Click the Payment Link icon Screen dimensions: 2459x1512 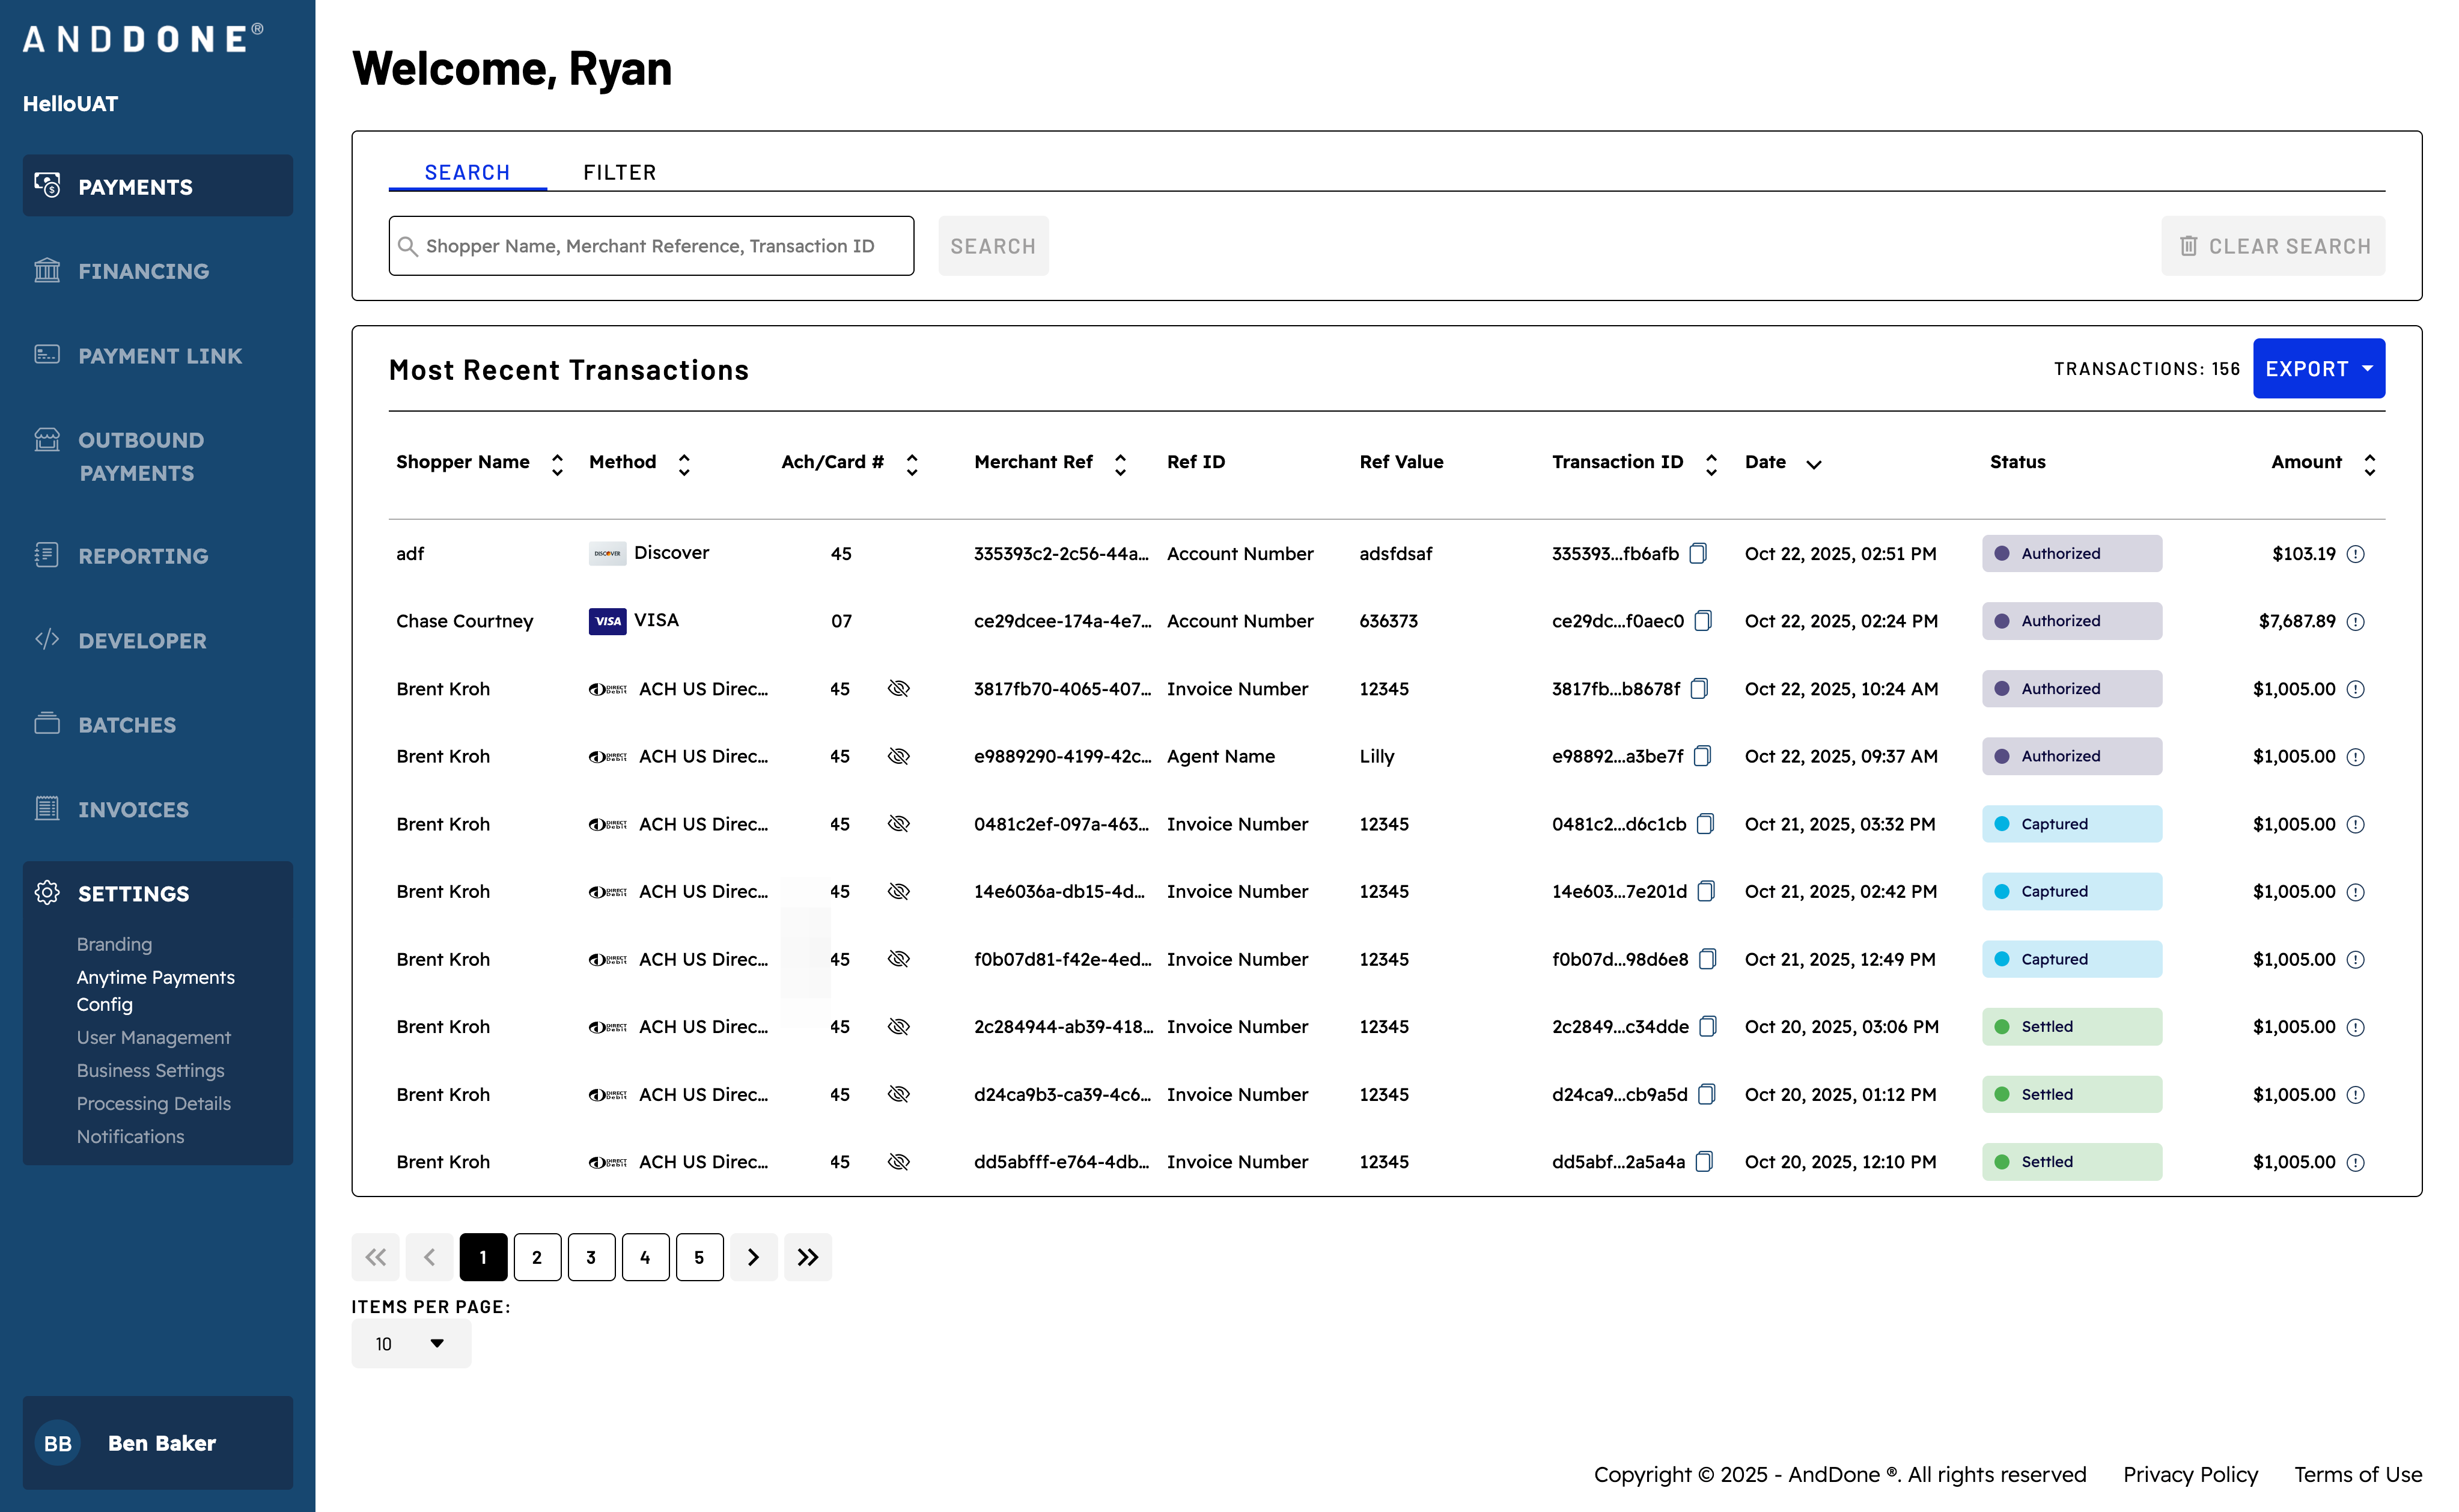pyautogui.click(x=47, y=355)
